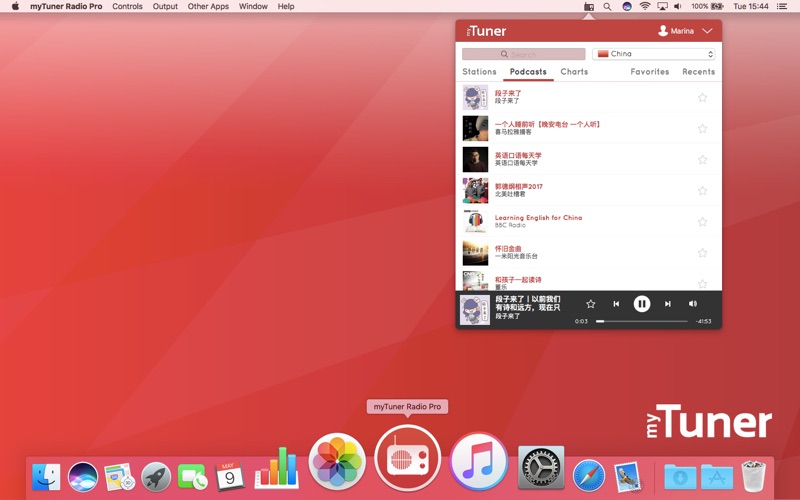Skip to the next track

click(x=668, y=304)
